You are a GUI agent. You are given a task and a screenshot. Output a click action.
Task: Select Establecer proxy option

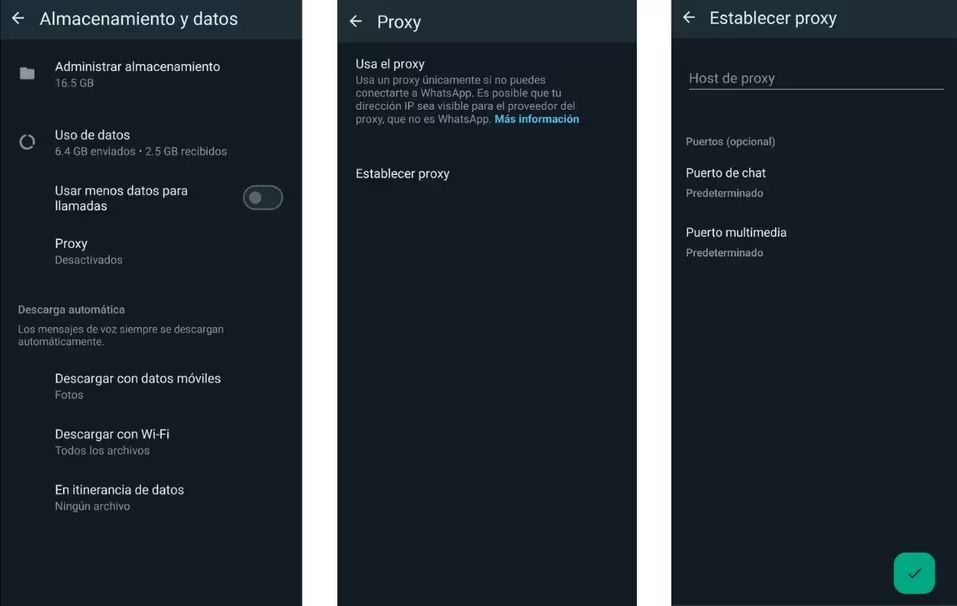(402, 174)
